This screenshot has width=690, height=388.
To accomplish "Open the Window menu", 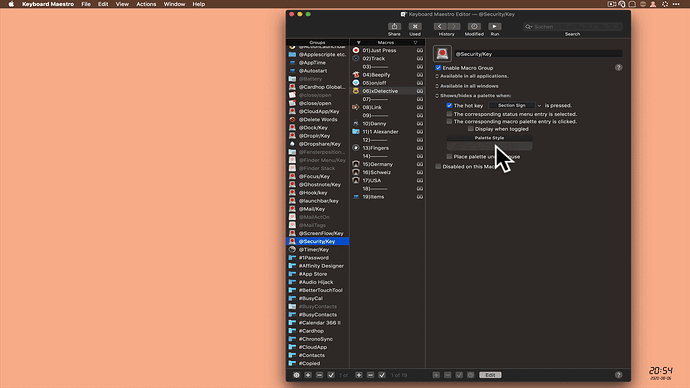I will click(x=174, y=4).
